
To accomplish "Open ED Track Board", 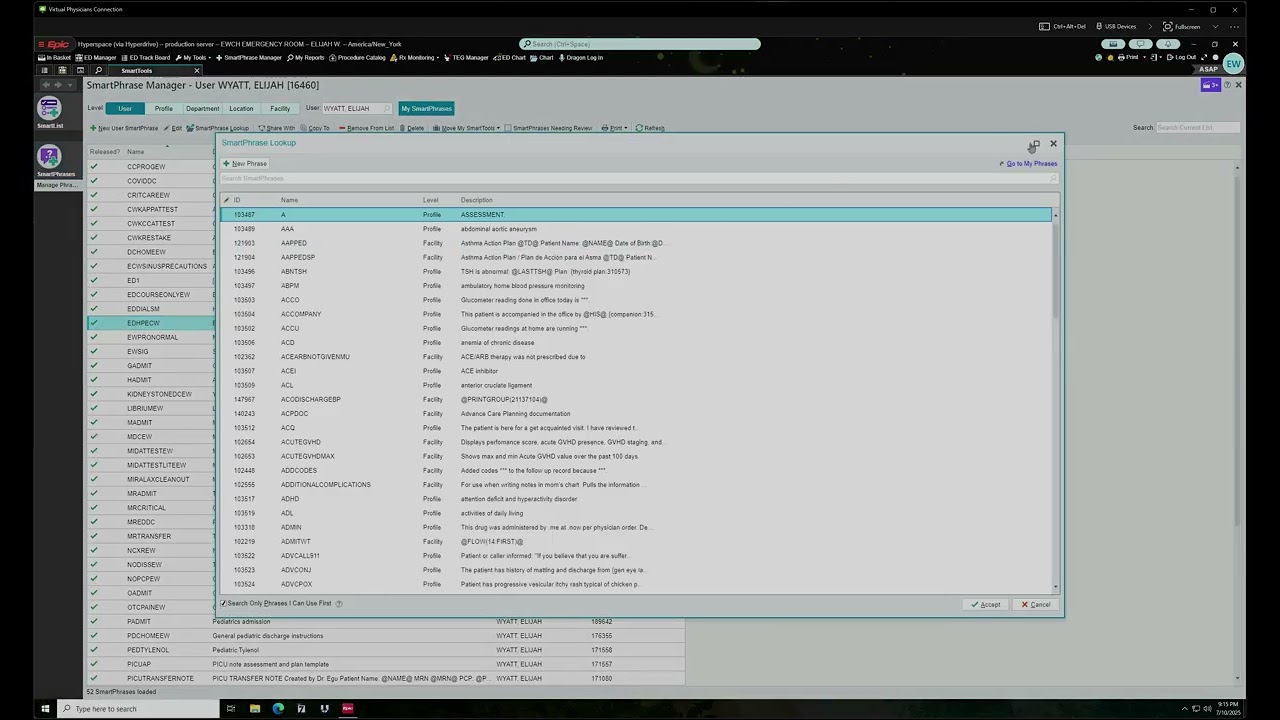I will tap(146, 58).
